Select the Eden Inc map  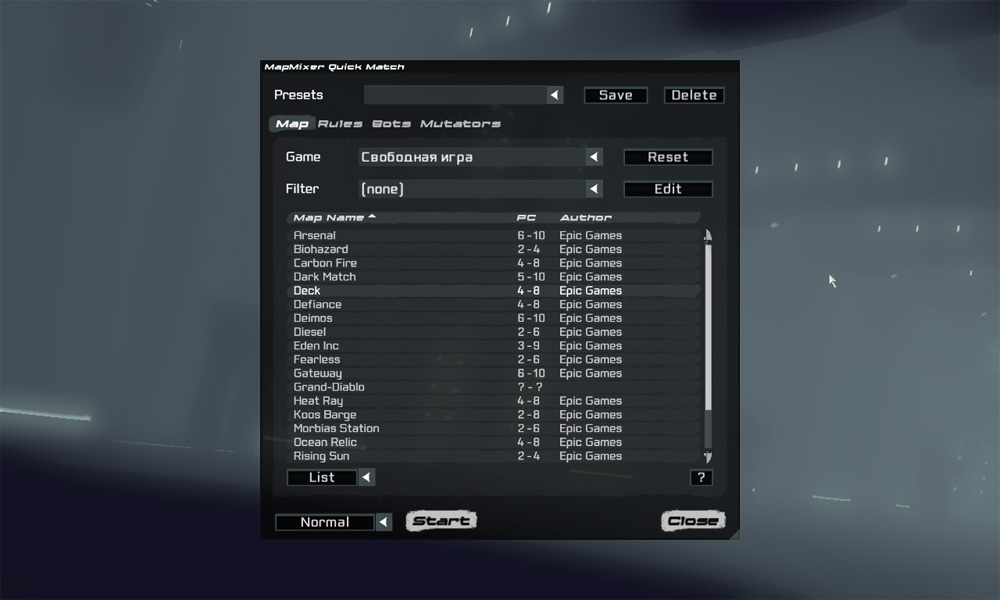click(x=494, y=346)
